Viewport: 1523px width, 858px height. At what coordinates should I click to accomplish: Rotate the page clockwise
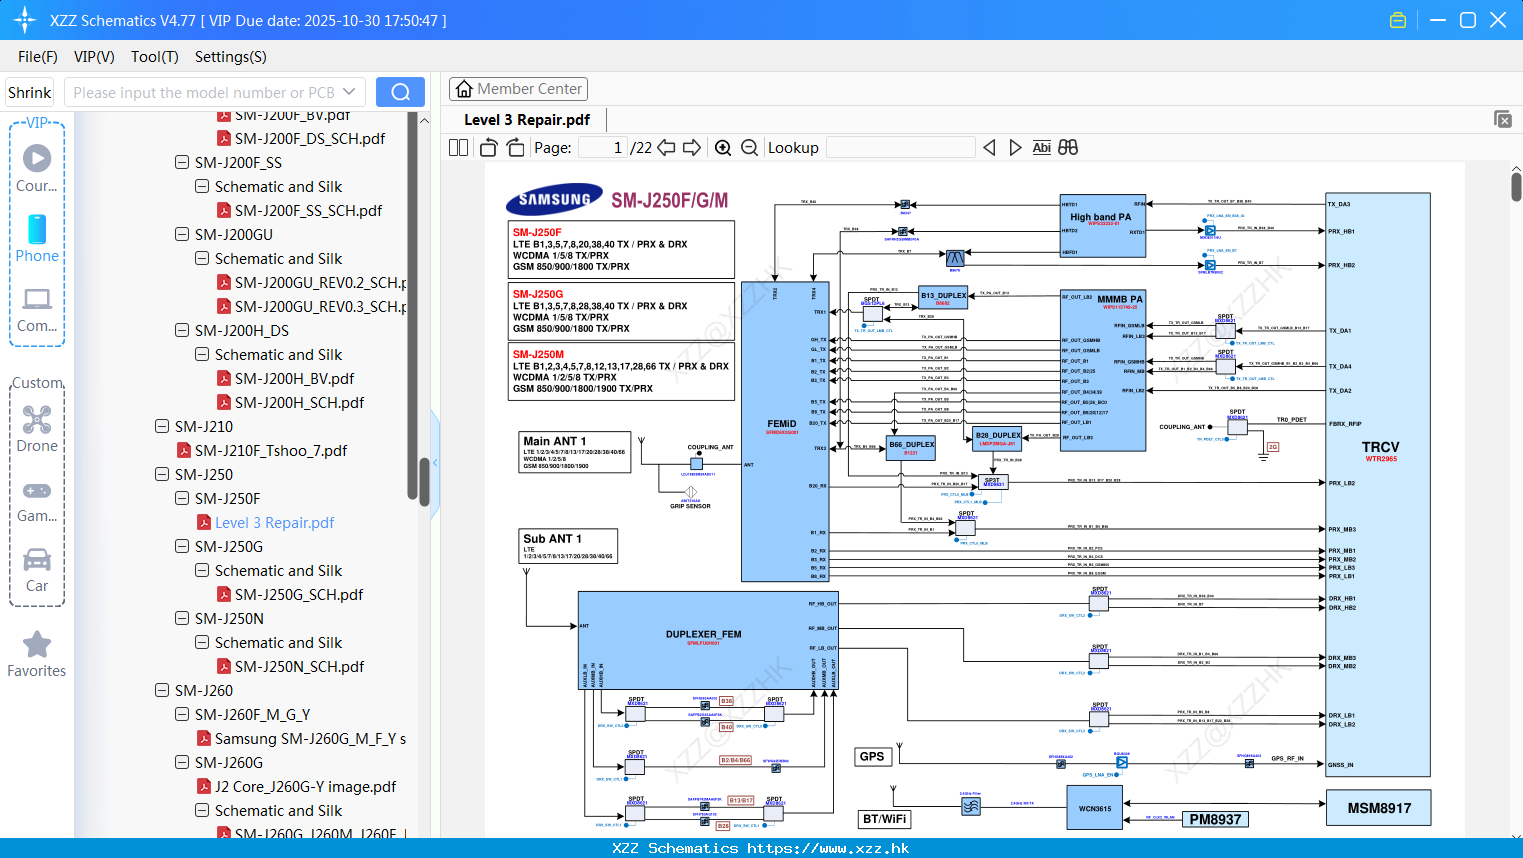coord(515,147)
